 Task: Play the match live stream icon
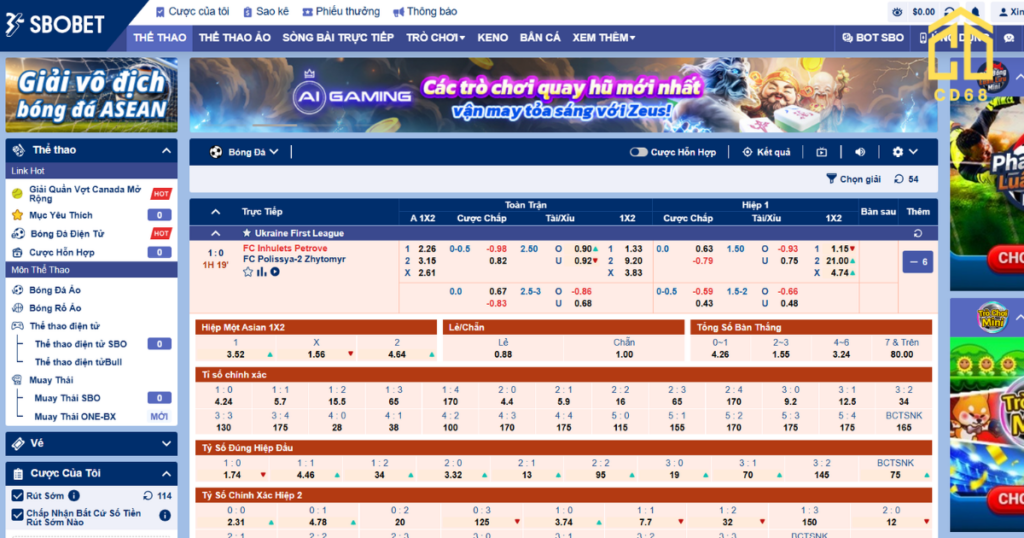(275, 272)
